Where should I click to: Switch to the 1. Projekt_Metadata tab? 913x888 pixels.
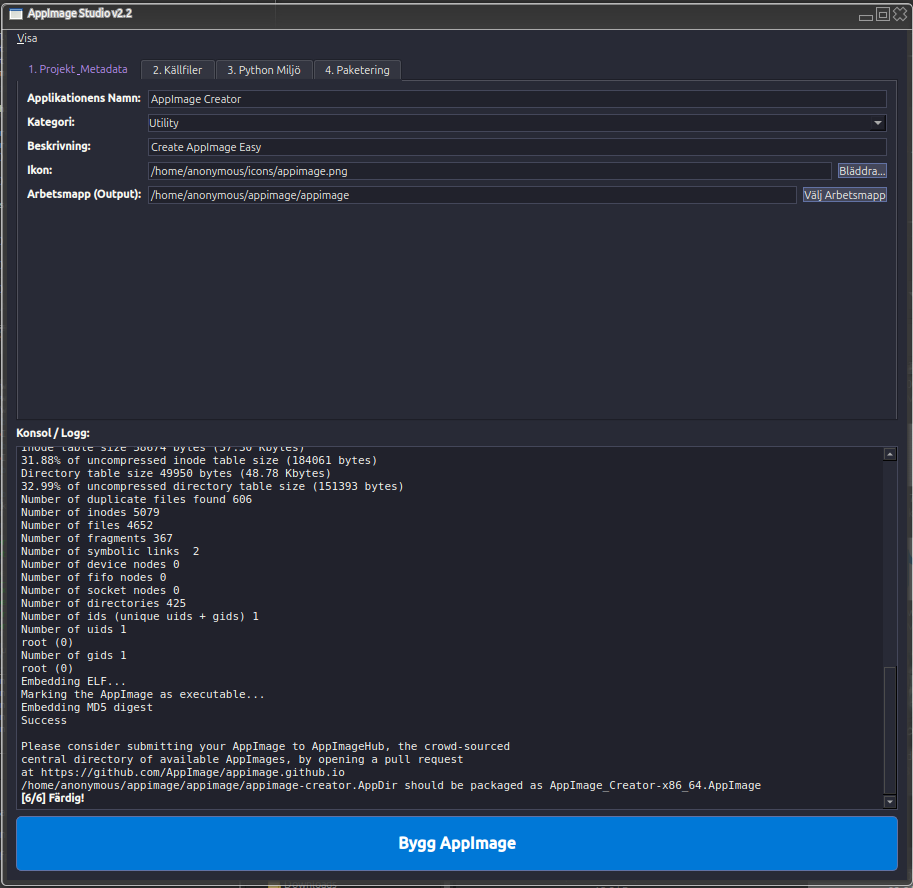(x=78, y=69)
